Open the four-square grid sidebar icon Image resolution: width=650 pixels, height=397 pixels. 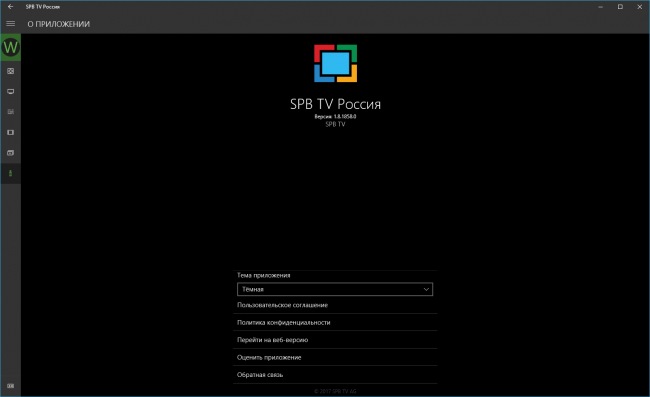point(10,71)
